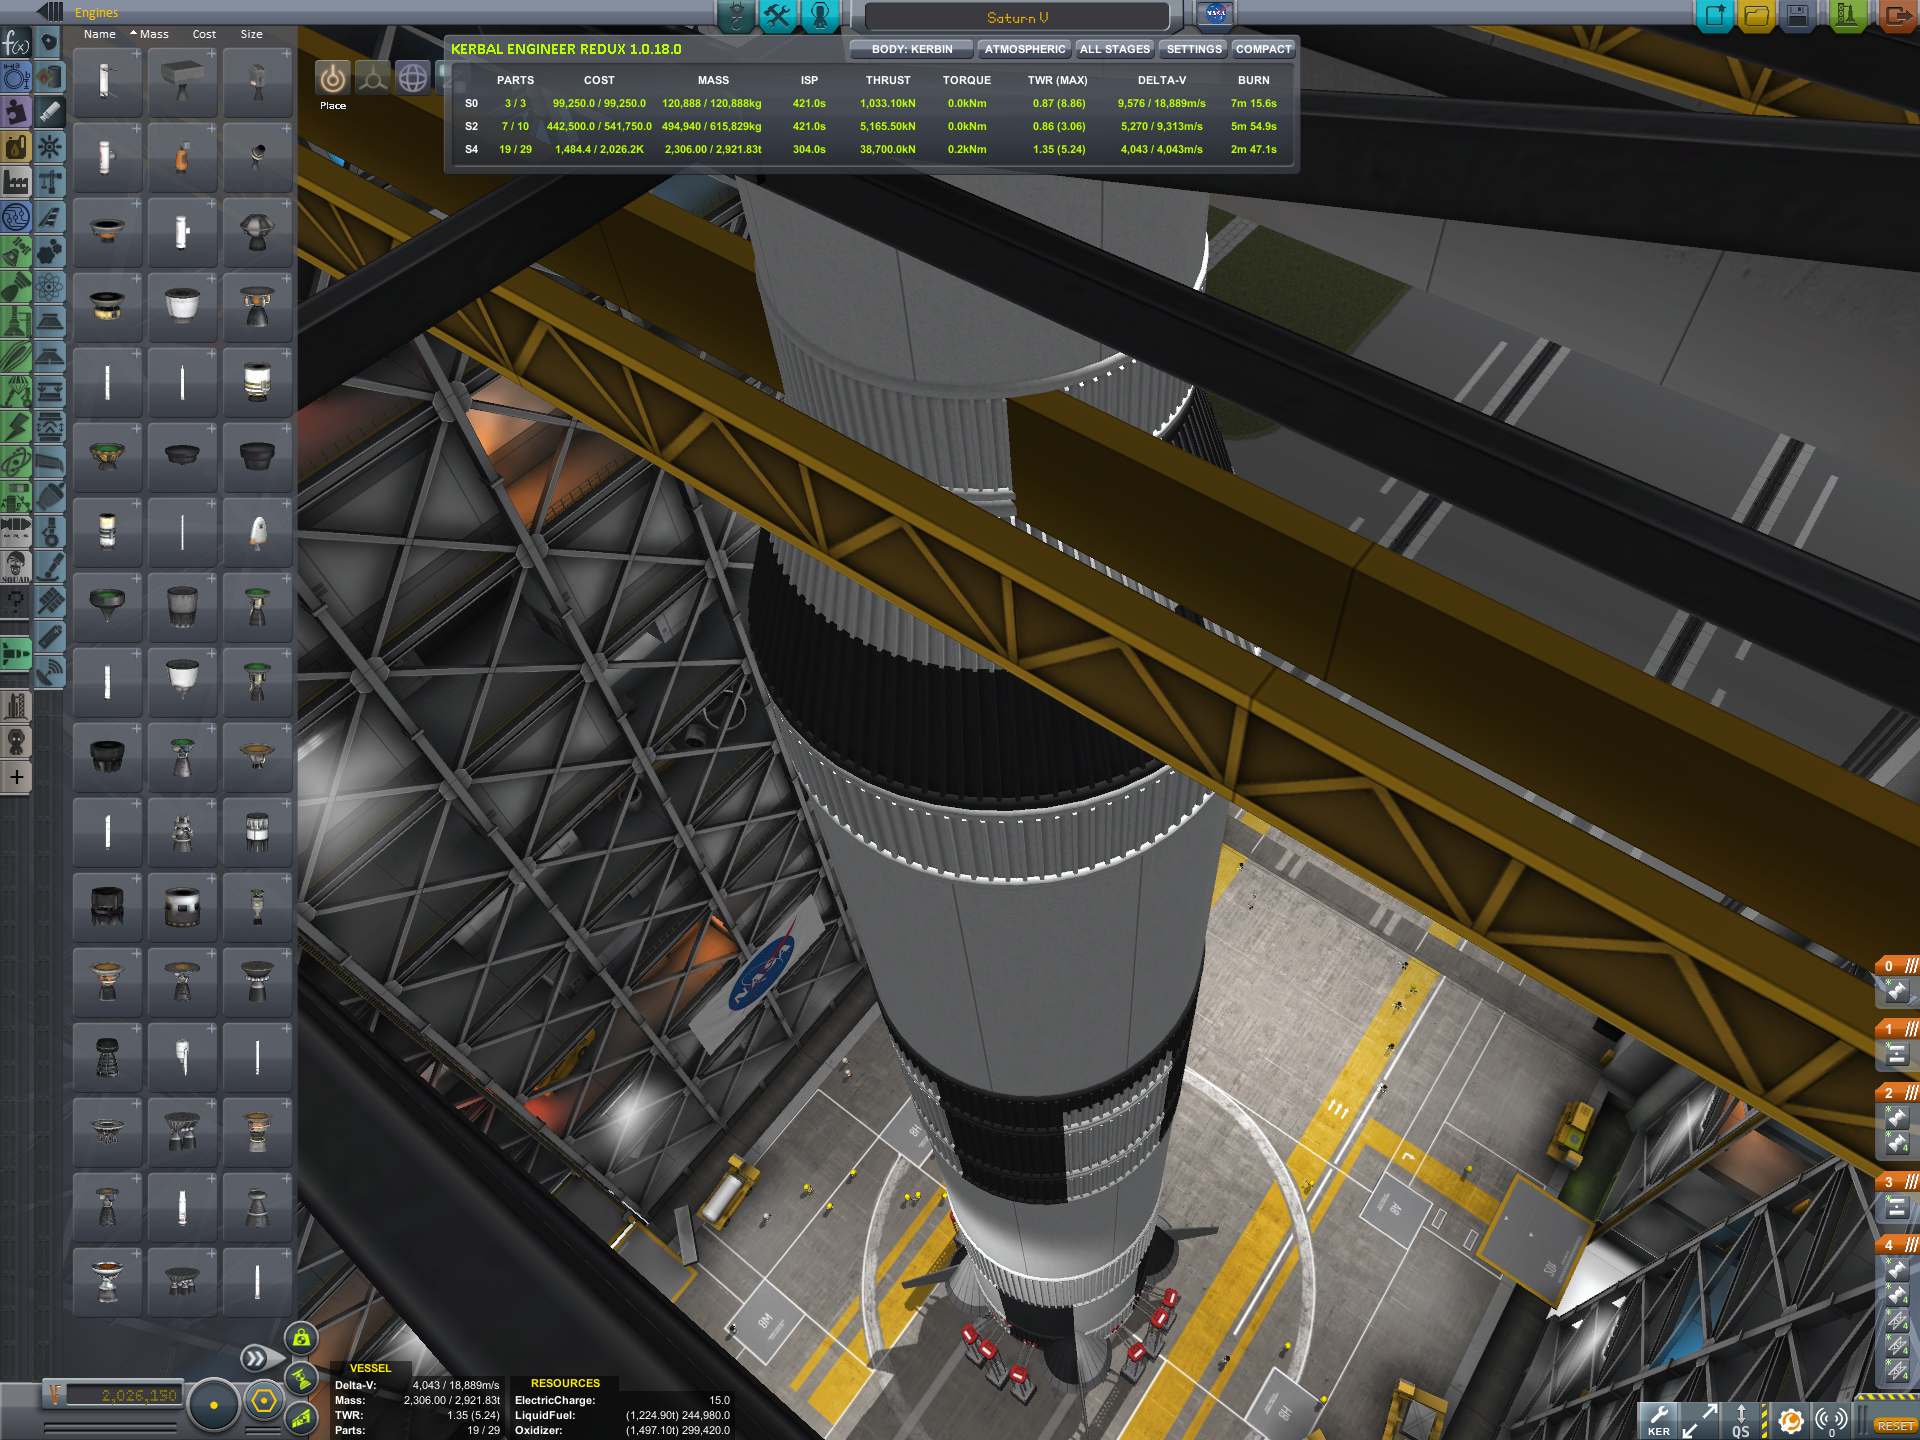The width and height of the screenshot is (1920, 1440).
Task: Select the Command and Control category
Action: (49, 147)
